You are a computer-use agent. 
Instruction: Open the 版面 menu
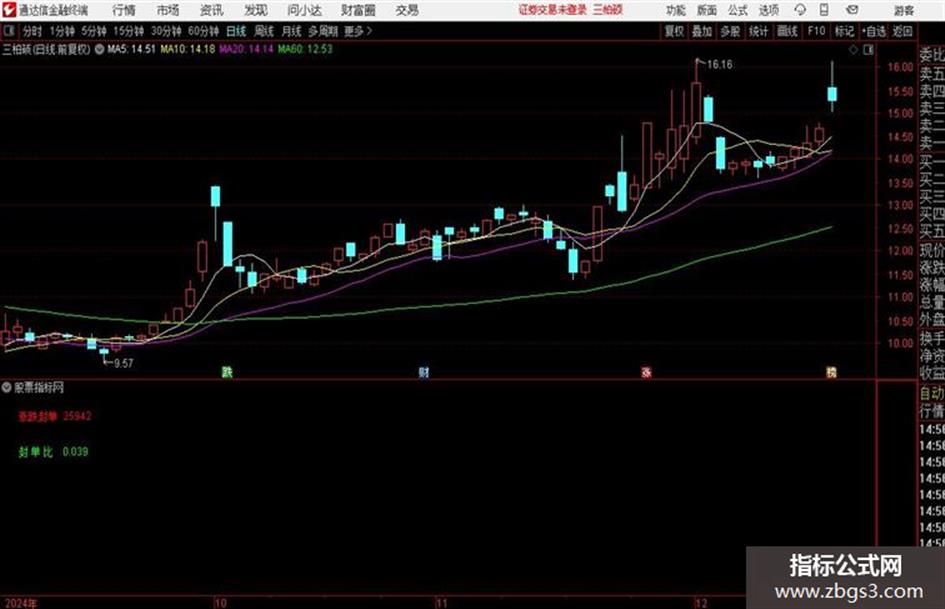[x=706, y=10]
